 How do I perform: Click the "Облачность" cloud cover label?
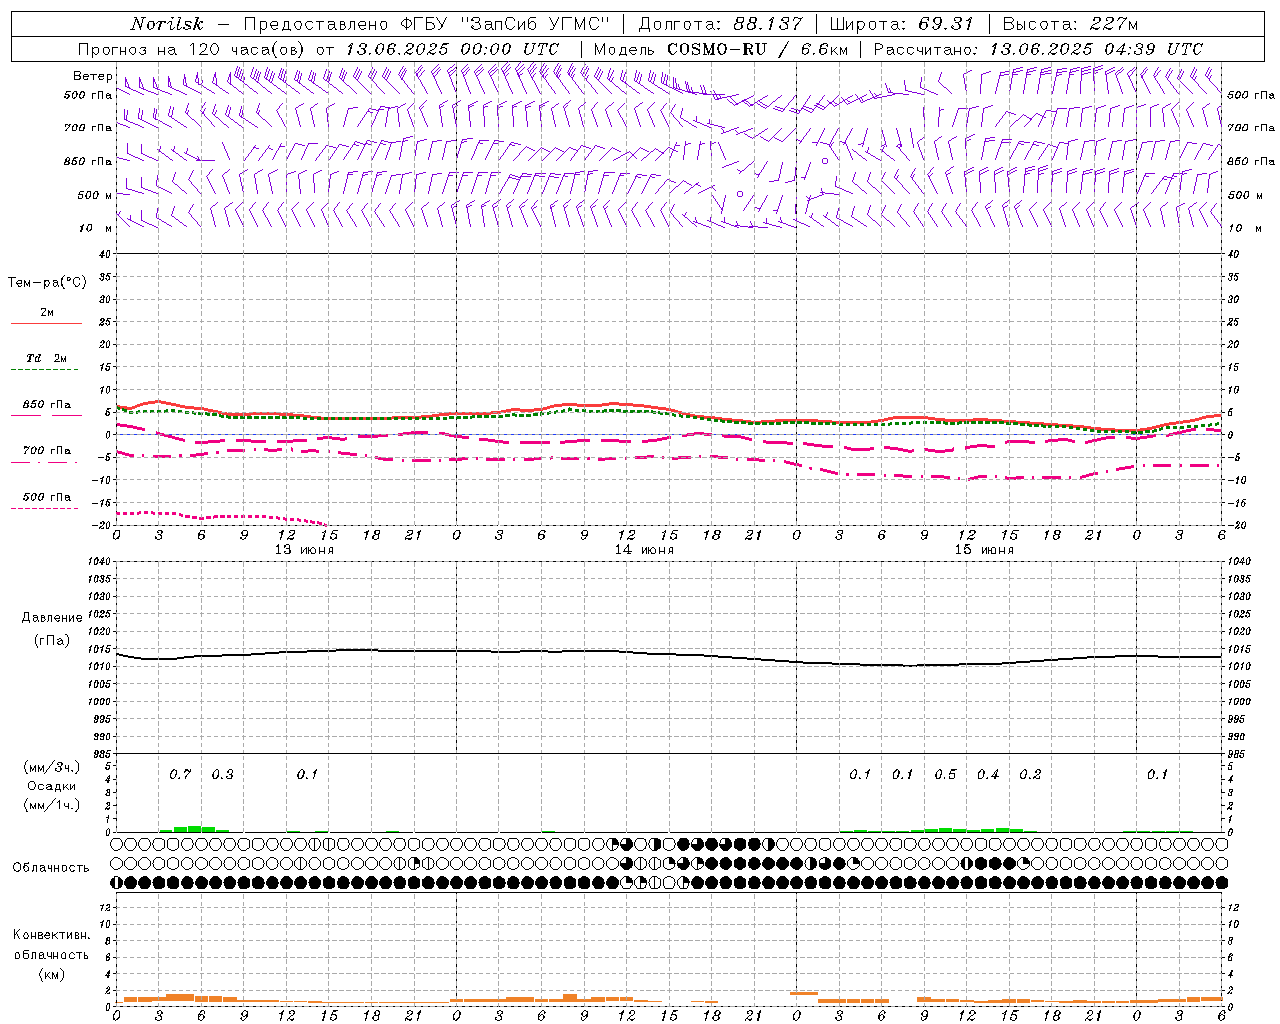click(51, 868)
